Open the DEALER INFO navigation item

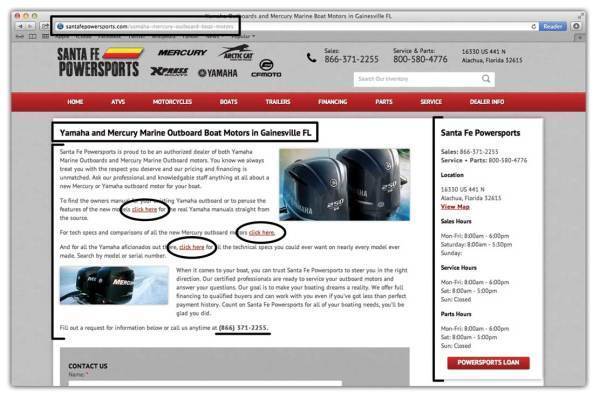point(487,102)
